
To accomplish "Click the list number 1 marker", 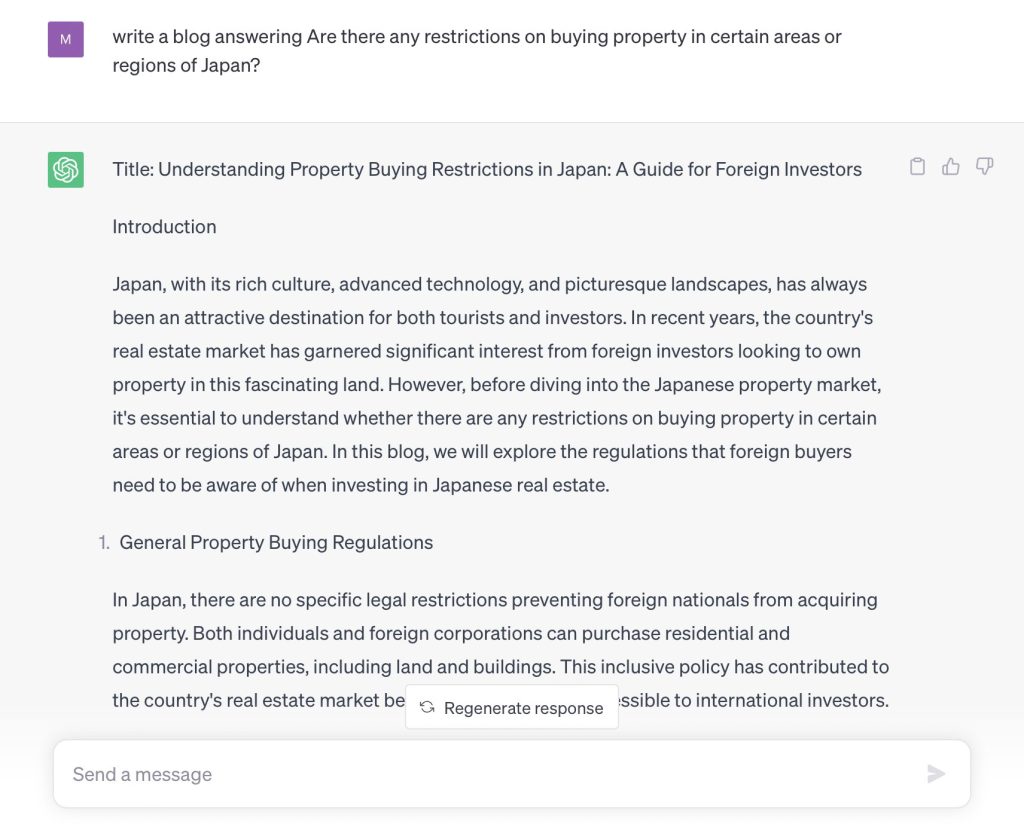I will pyautogui.click(x=104, y=543).
